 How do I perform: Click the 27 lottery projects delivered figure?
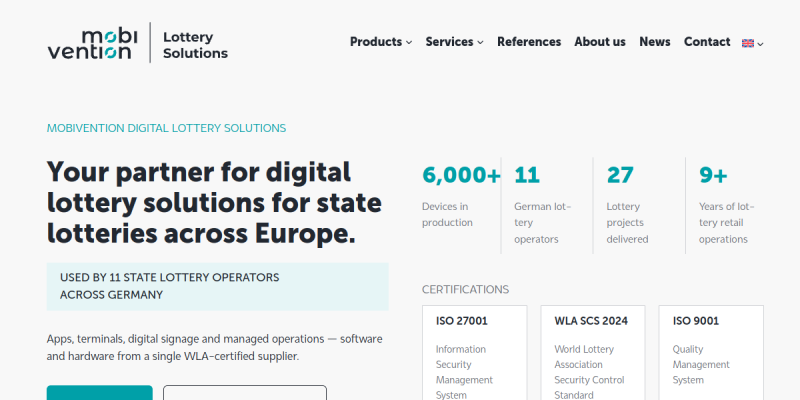[620, 175]
